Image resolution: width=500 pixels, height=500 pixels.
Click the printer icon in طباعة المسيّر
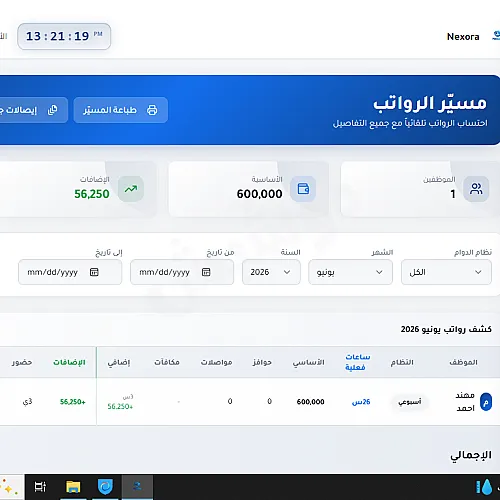click(152, 110)
